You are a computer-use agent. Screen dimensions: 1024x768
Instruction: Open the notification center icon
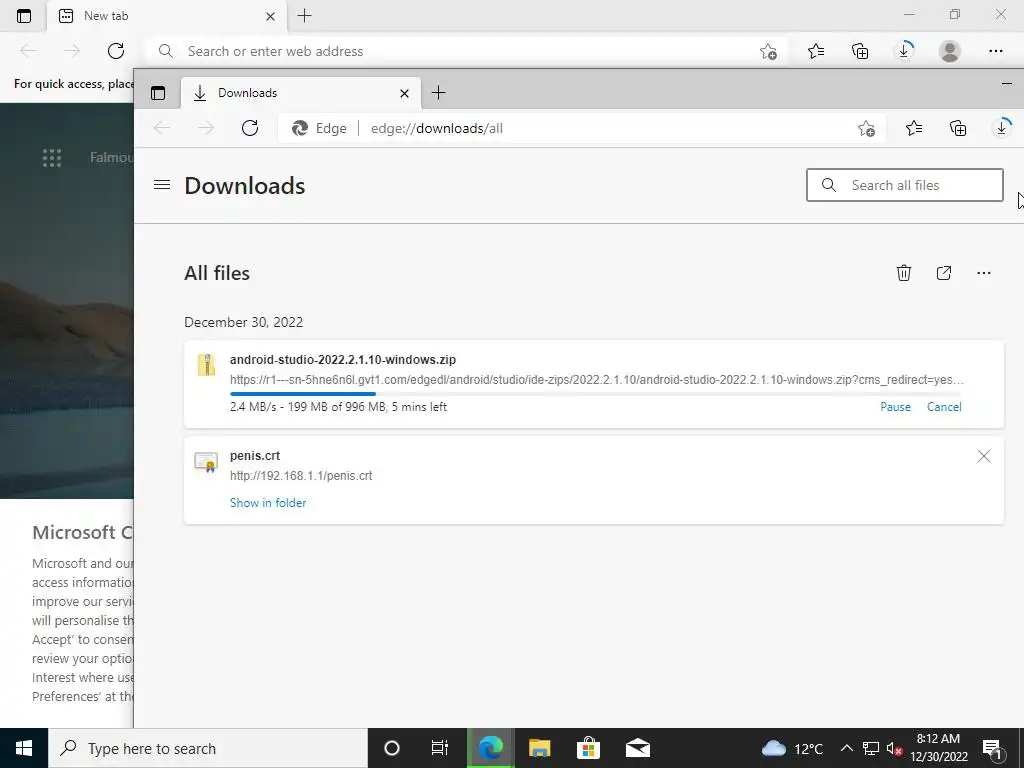[x=992, y=748]
